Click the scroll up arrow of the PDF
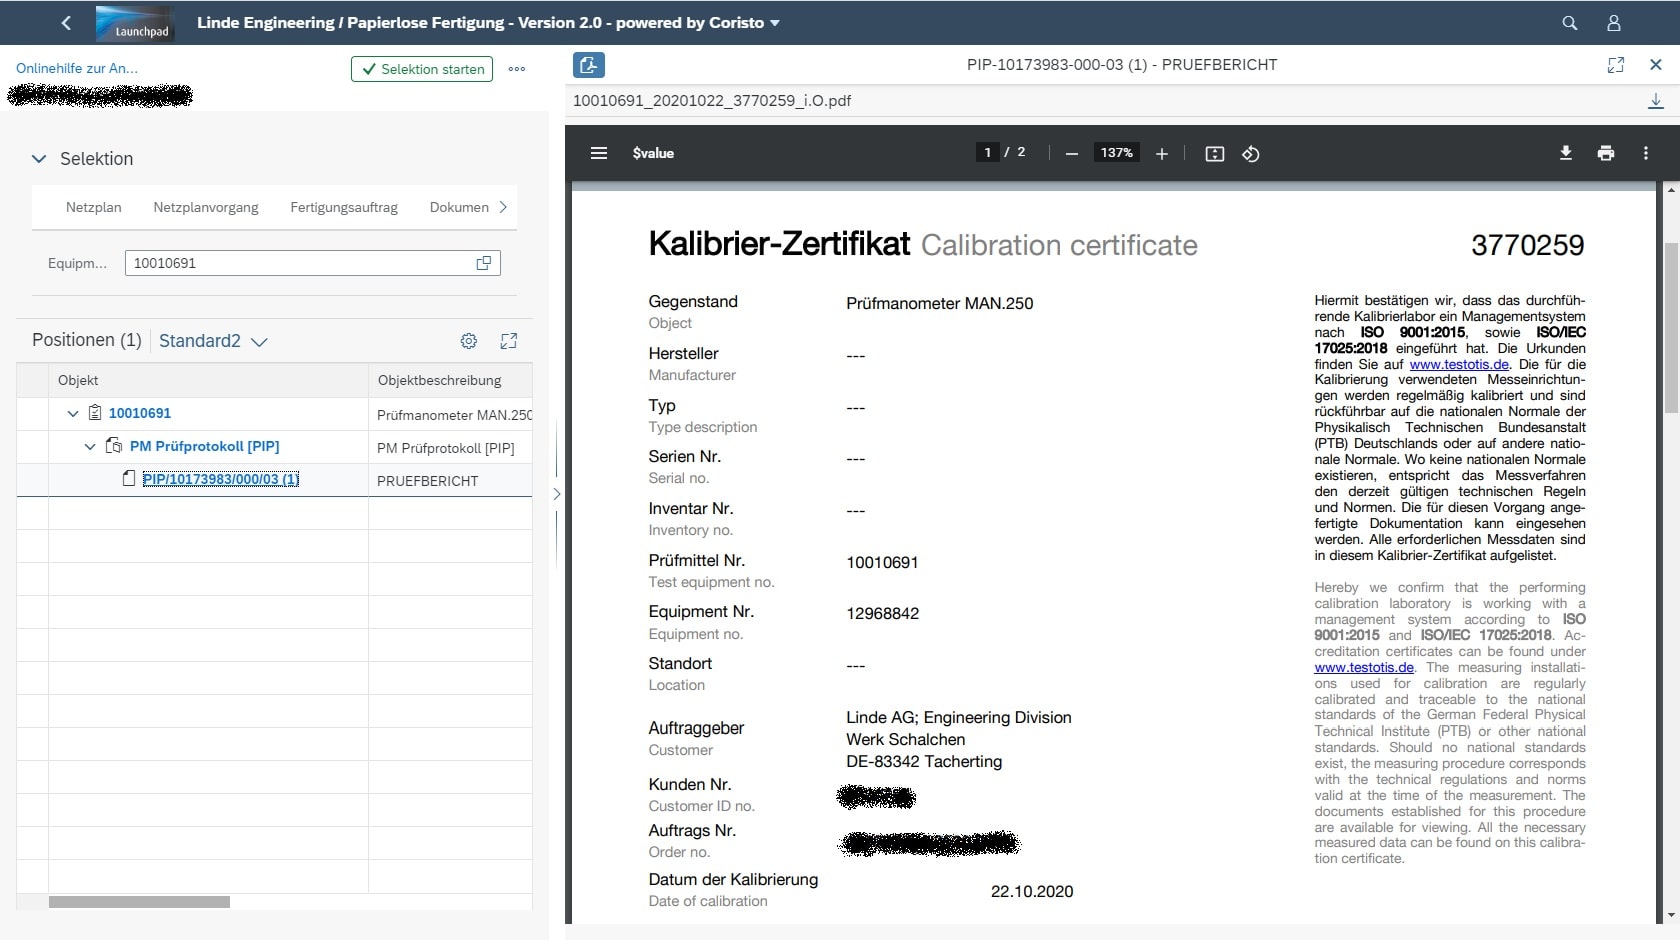The image size is (1680, 940). (x=1671, y=189)
